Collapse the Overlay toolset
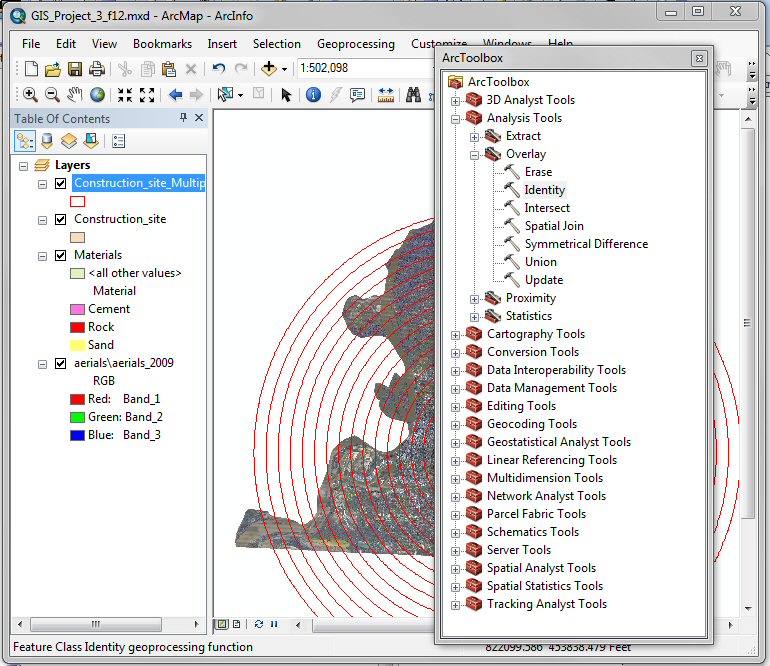The image size is (770, 666). tap(474, 155)
